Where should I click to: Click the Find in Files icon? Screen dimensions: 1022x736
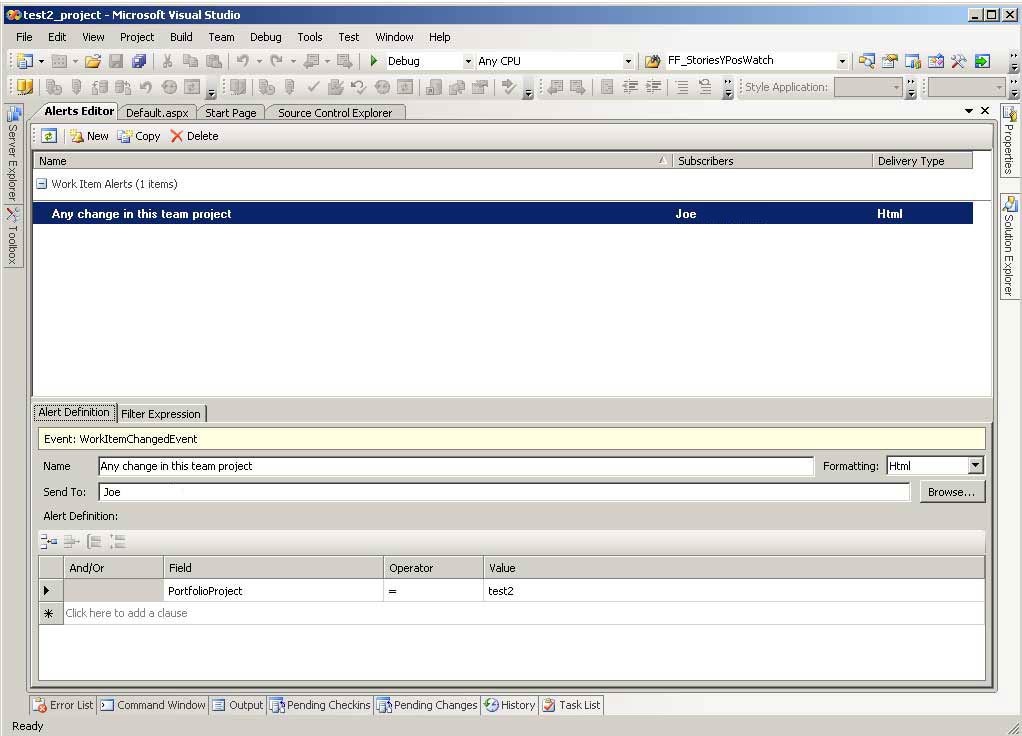[x=652, y=61]
